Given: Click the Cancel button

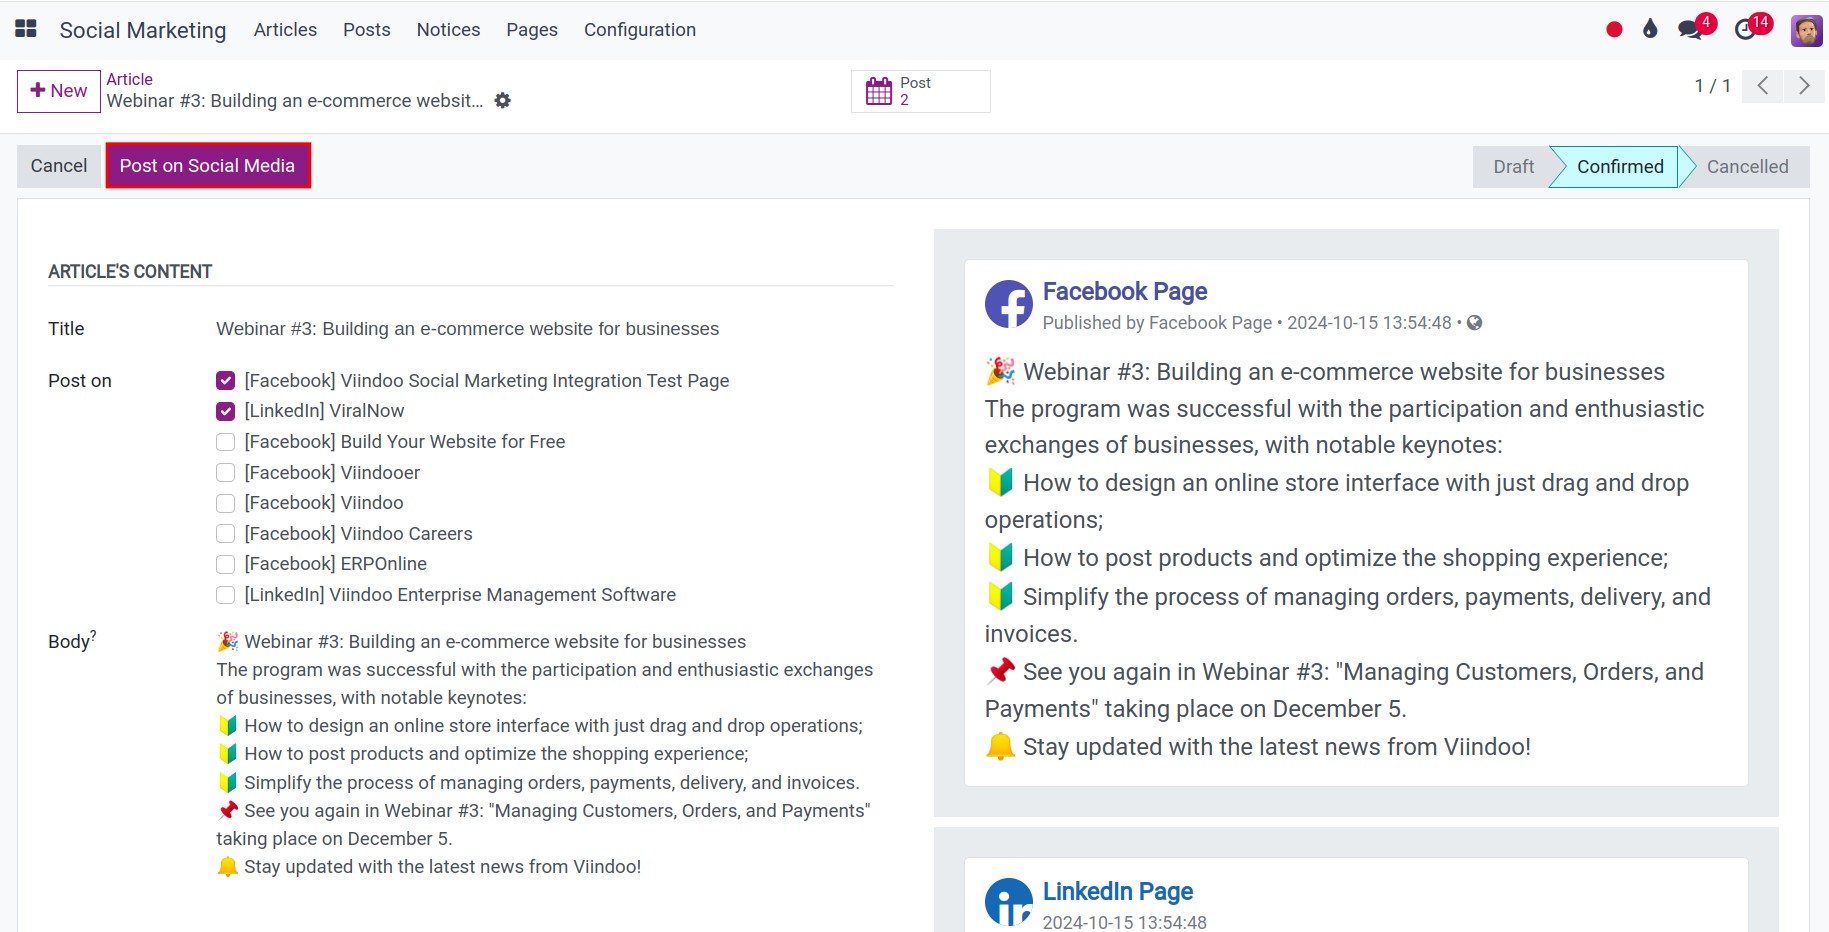Looking at the screenshot, I should (x=59, y=166).
